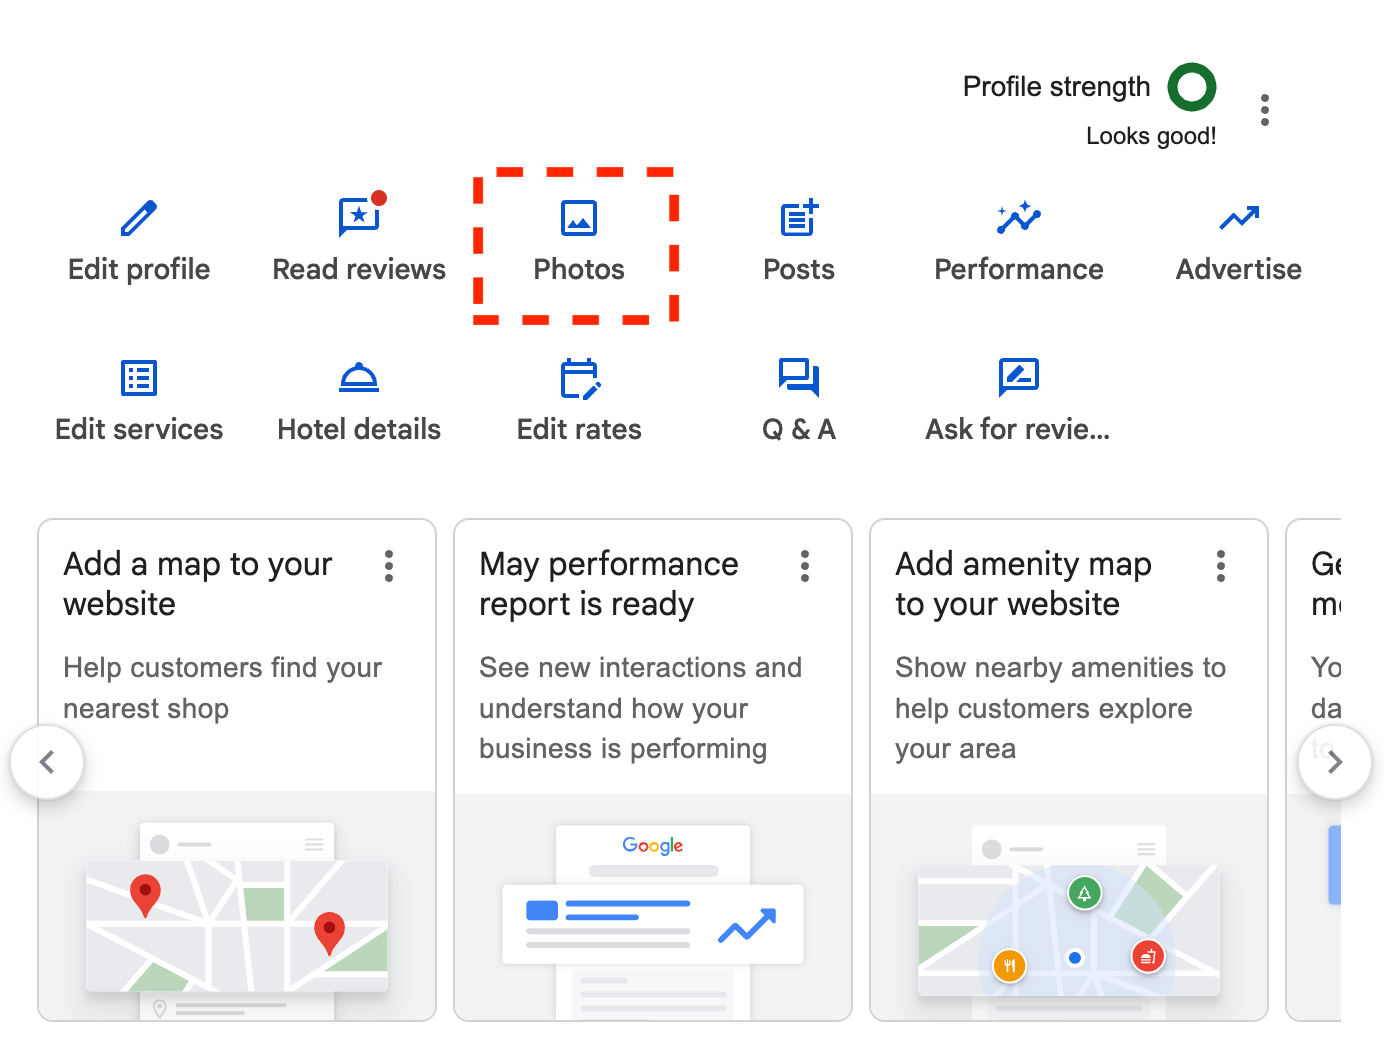Image resolution: width=1384 pixels, height=1048 pixels.
Task: Open the 'May performance report is ready' title
Action: [x=609, y=584]
